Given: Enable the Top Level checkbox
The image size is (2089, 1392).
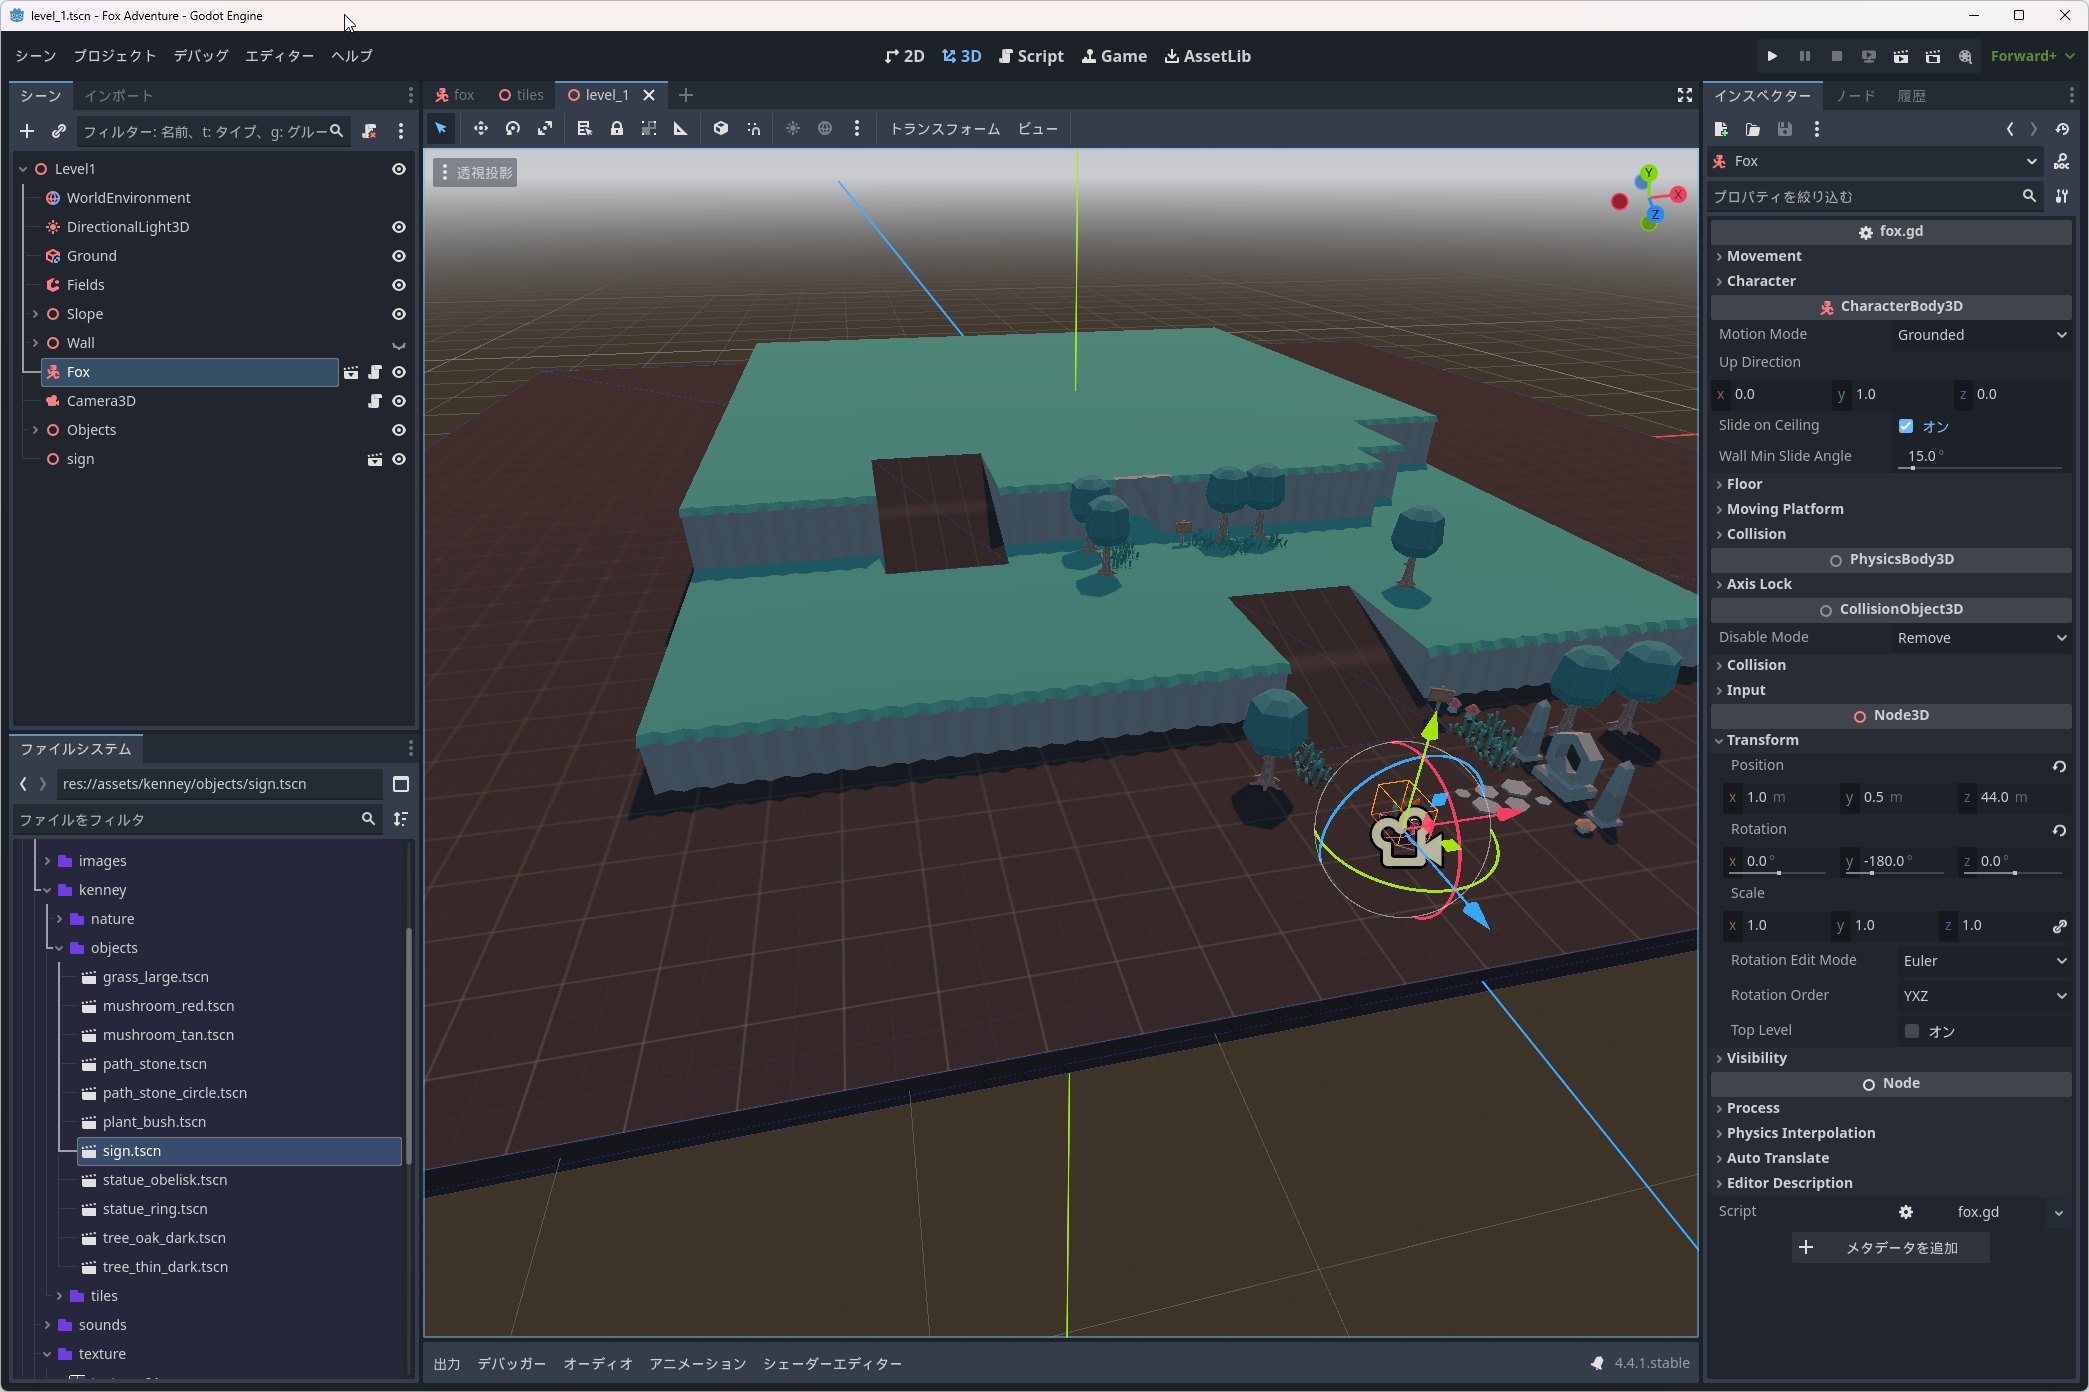Looking at the screenshot, I should [x=1912, y=1031].
